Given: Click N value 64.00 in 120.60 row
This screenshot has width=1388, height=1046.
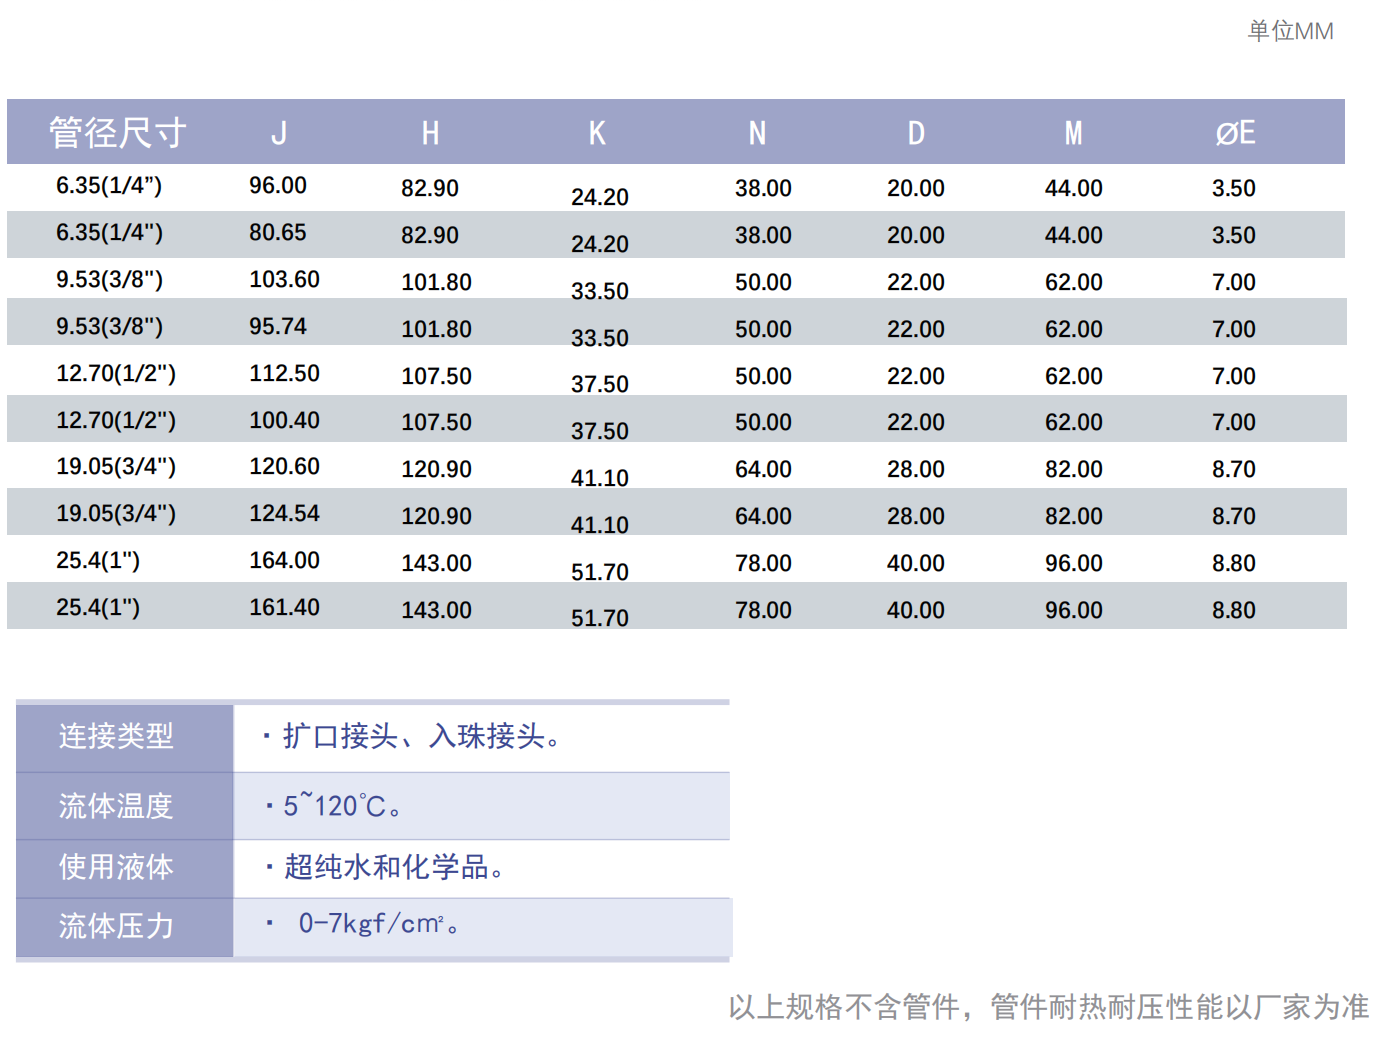Looking at the screenshot, I should [763, 469].
